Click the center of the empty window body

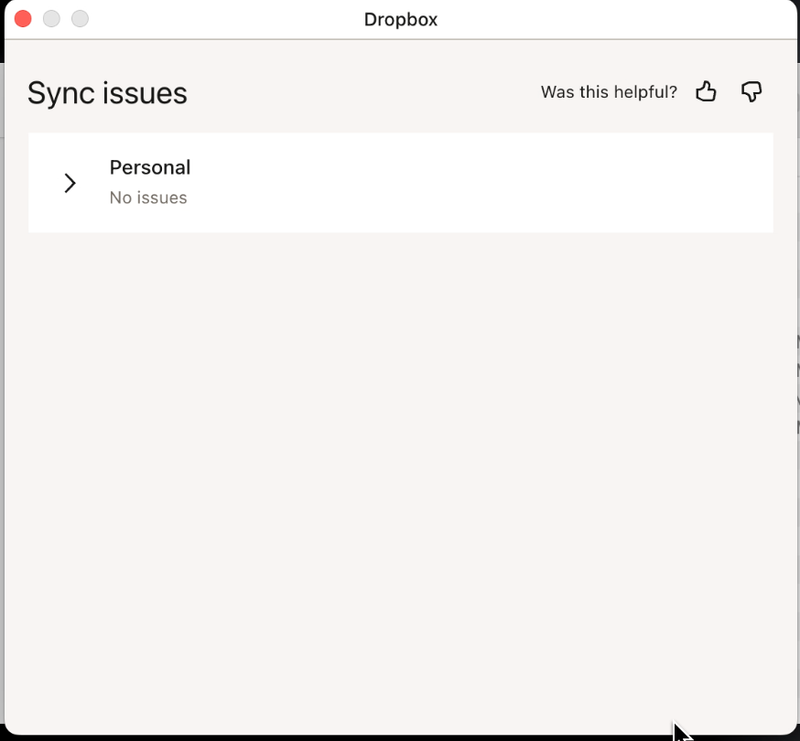[400, 470]
